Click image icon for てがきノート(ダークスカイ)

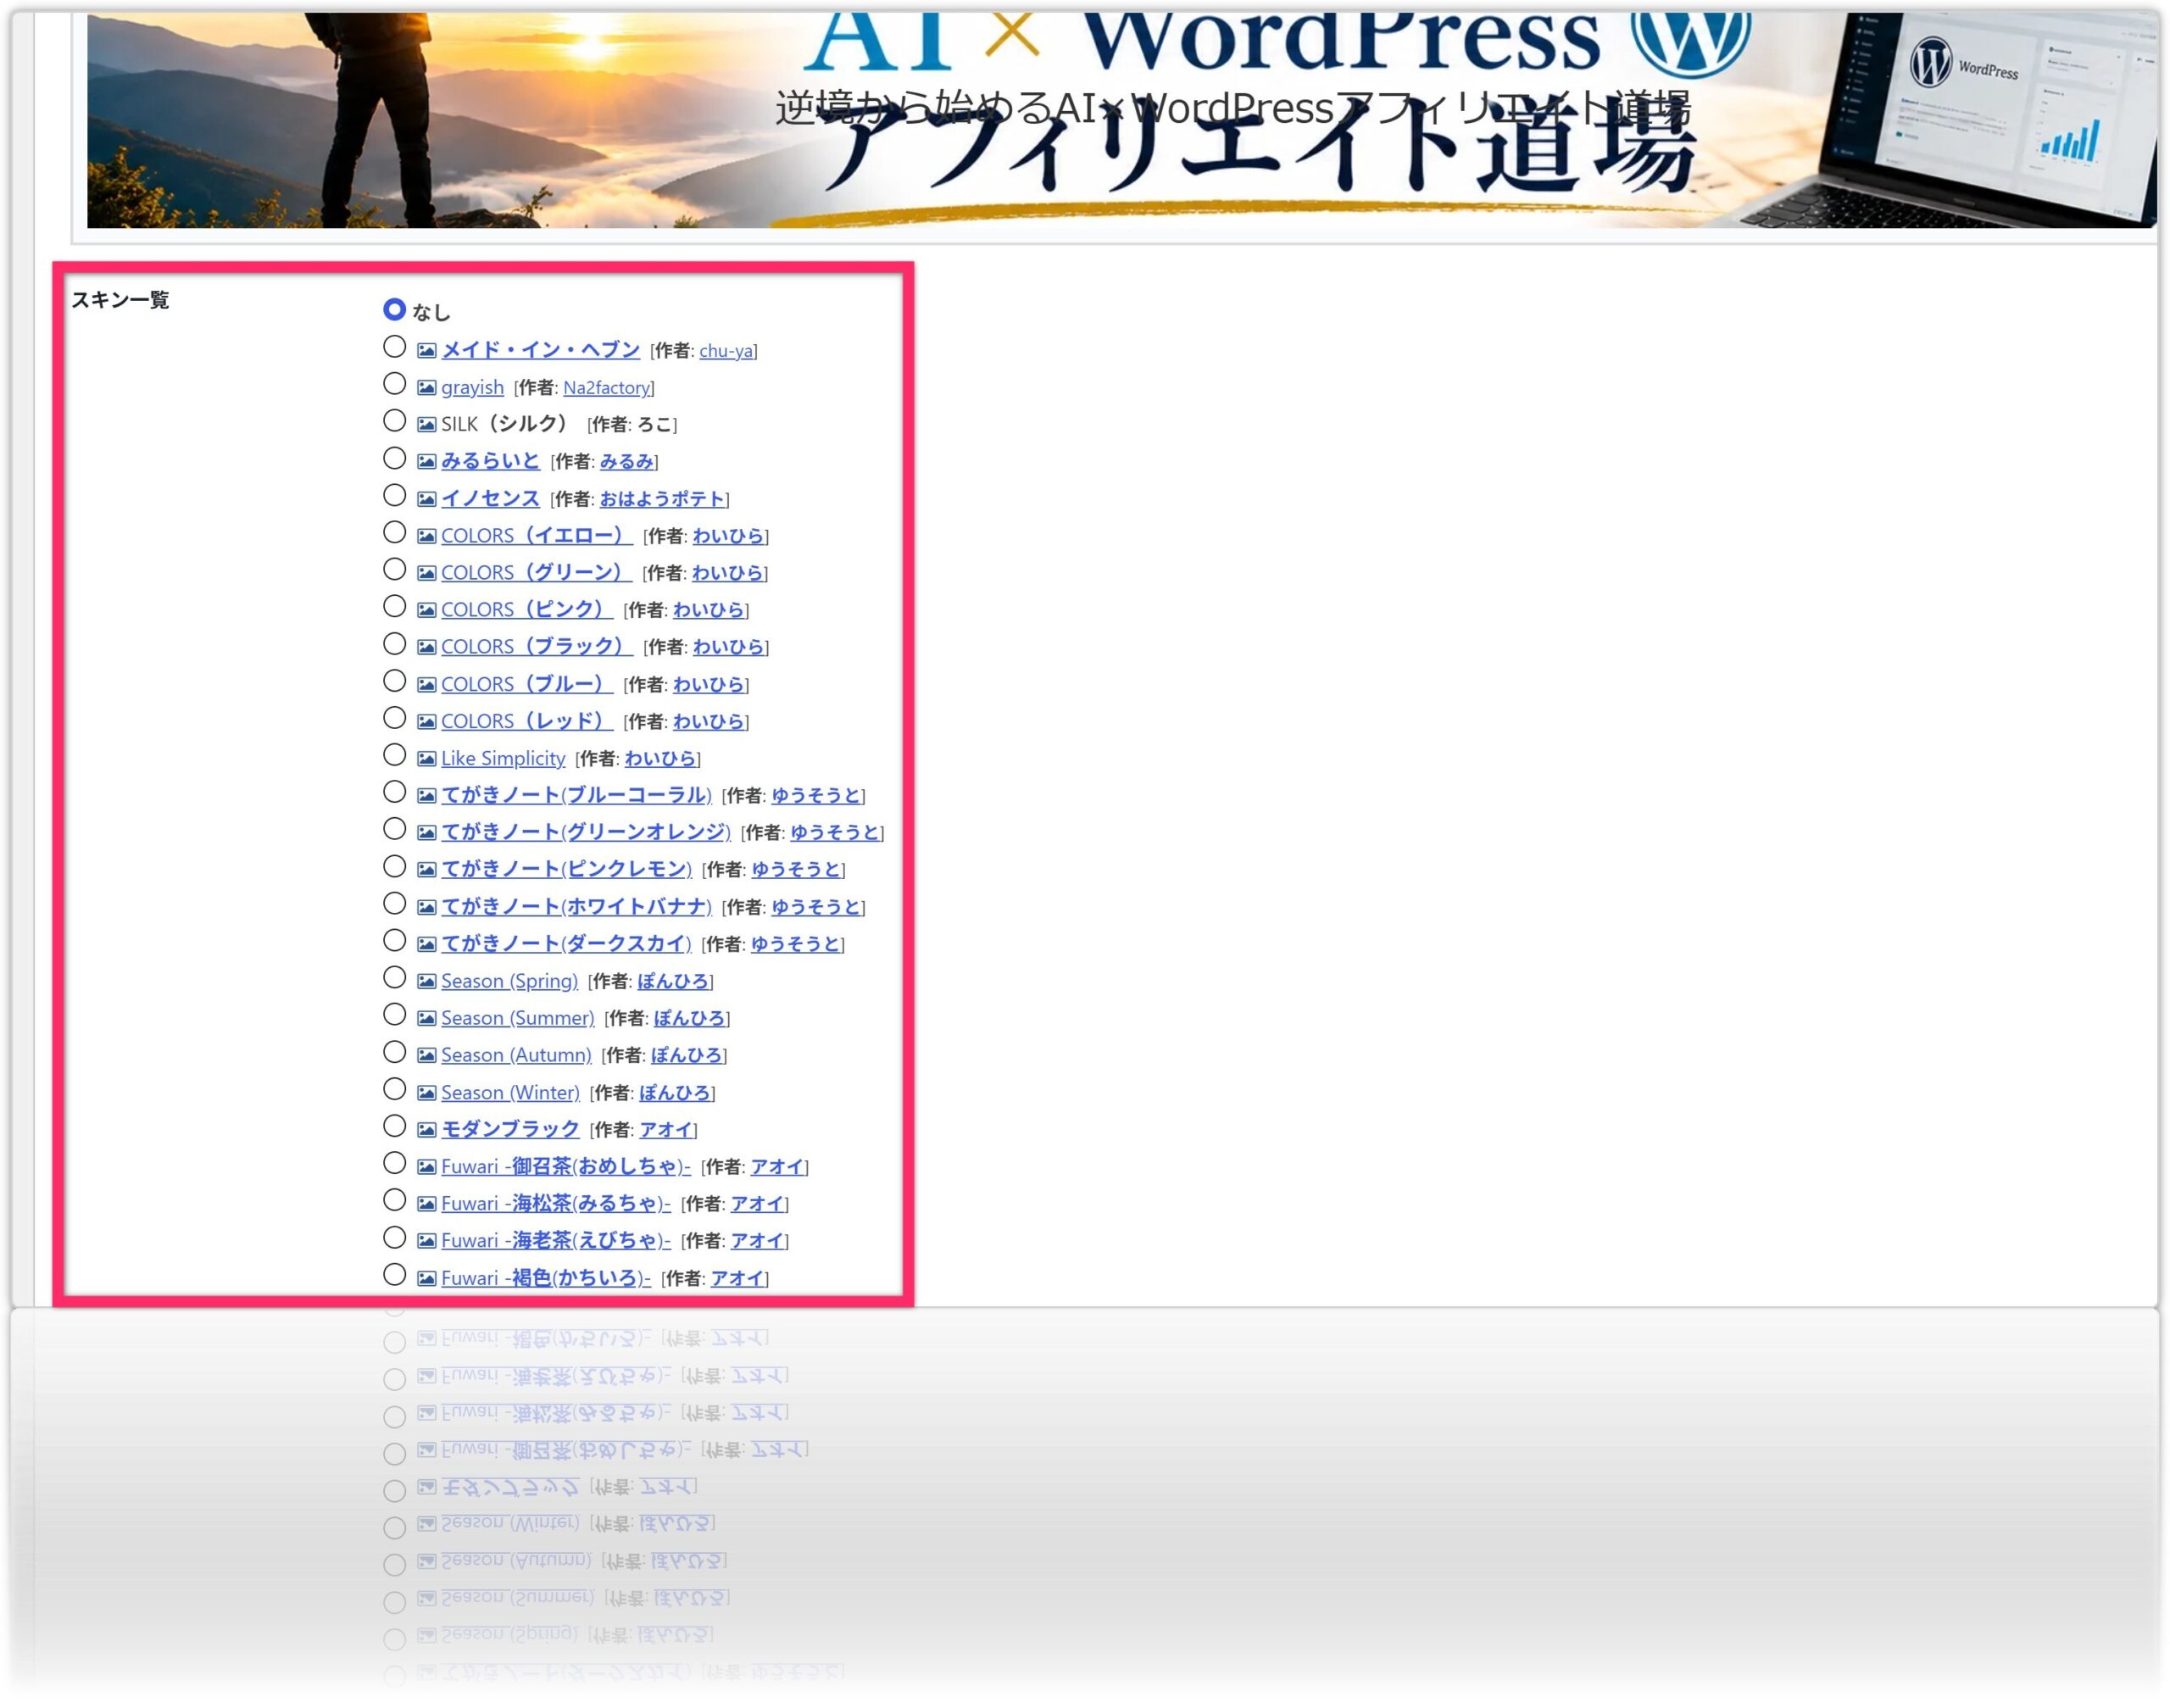click(426, 944)
